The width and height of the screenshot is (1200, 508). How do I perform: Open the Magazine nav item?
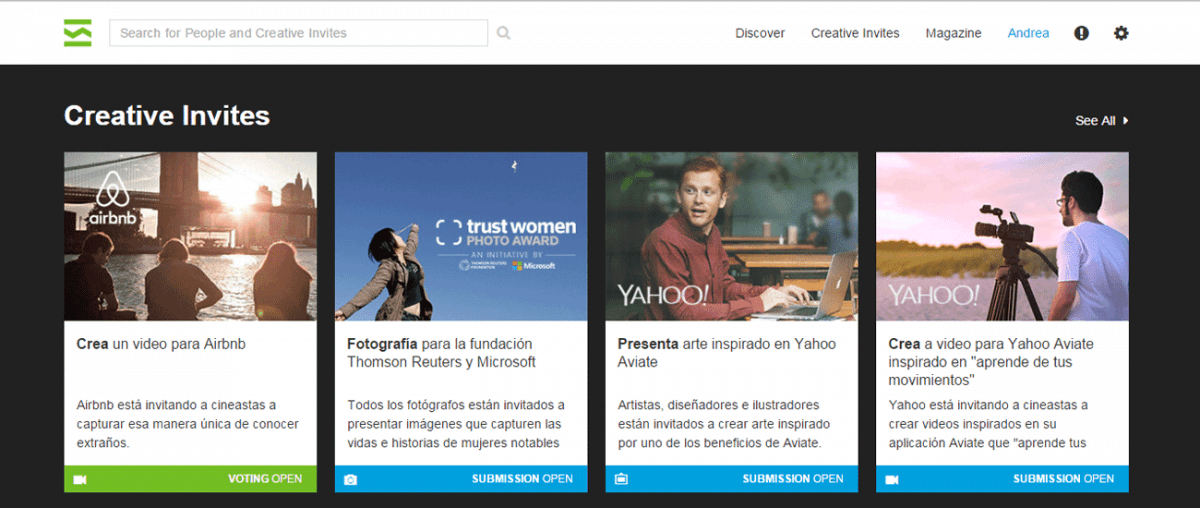pyautogui.click(x=953, y=33)
